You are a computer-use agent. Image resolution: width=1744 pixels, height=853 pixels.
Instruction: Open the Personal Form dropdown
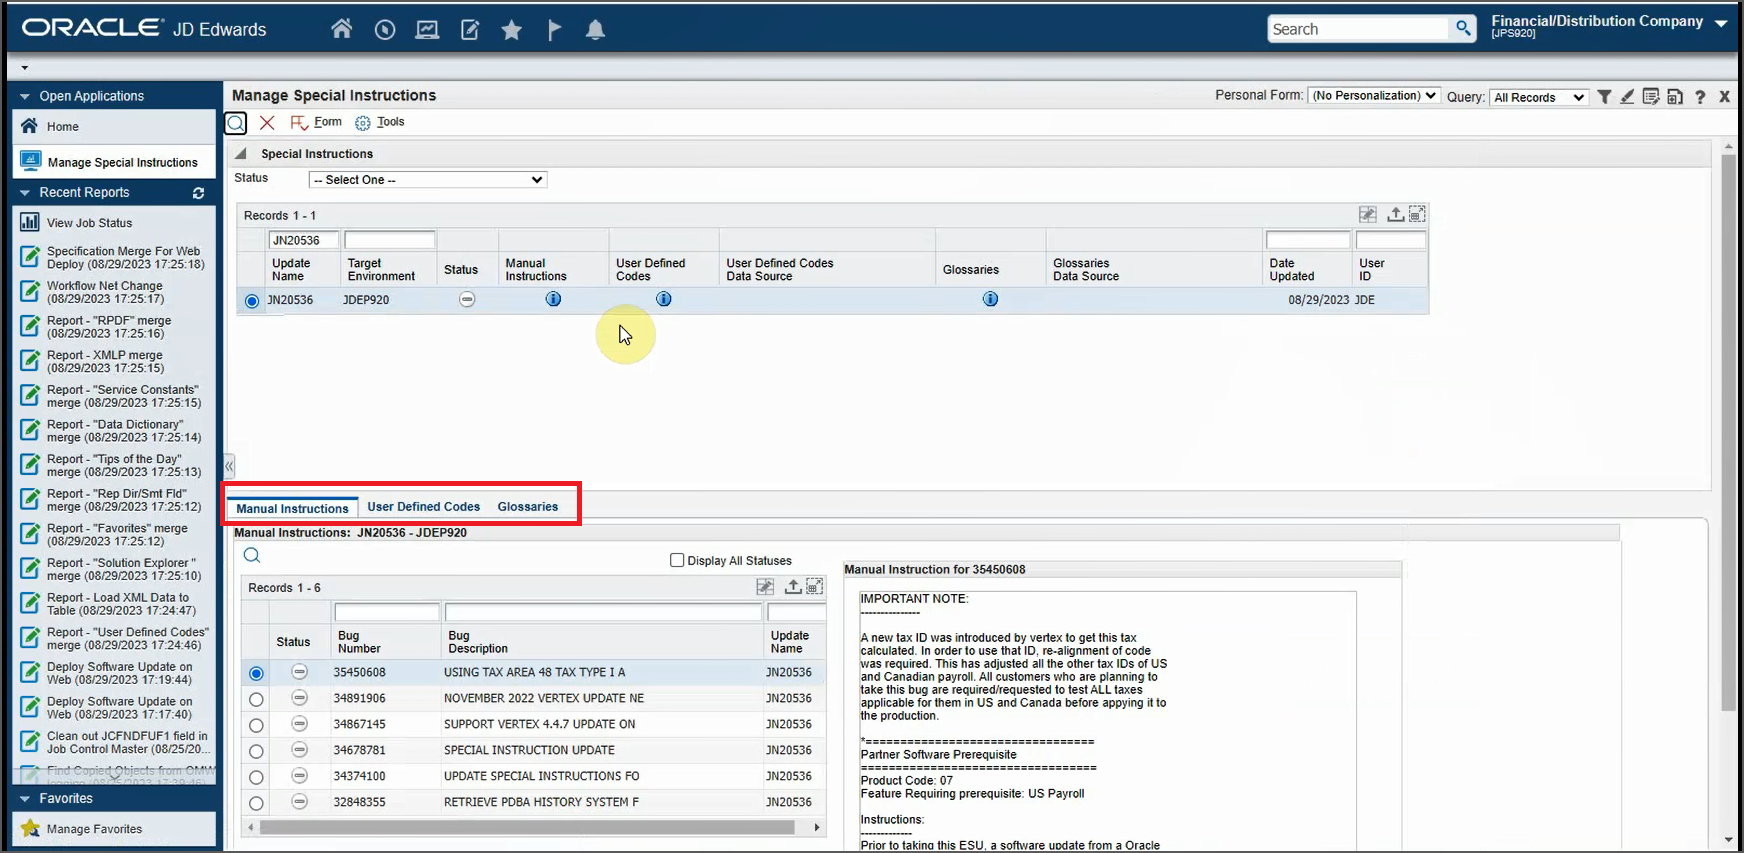(1374, 96)
